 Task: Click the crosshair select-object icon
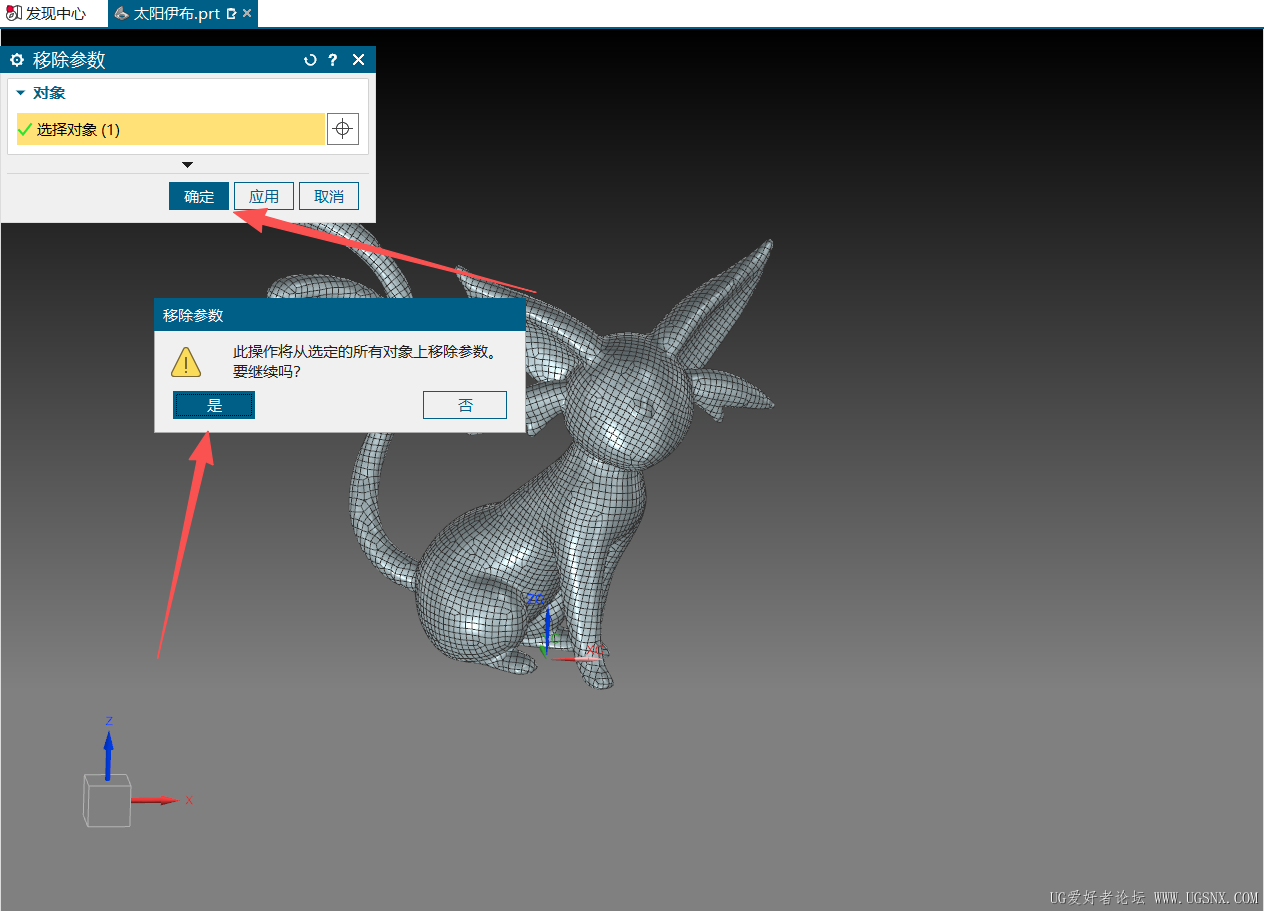(x=343, y=129)
